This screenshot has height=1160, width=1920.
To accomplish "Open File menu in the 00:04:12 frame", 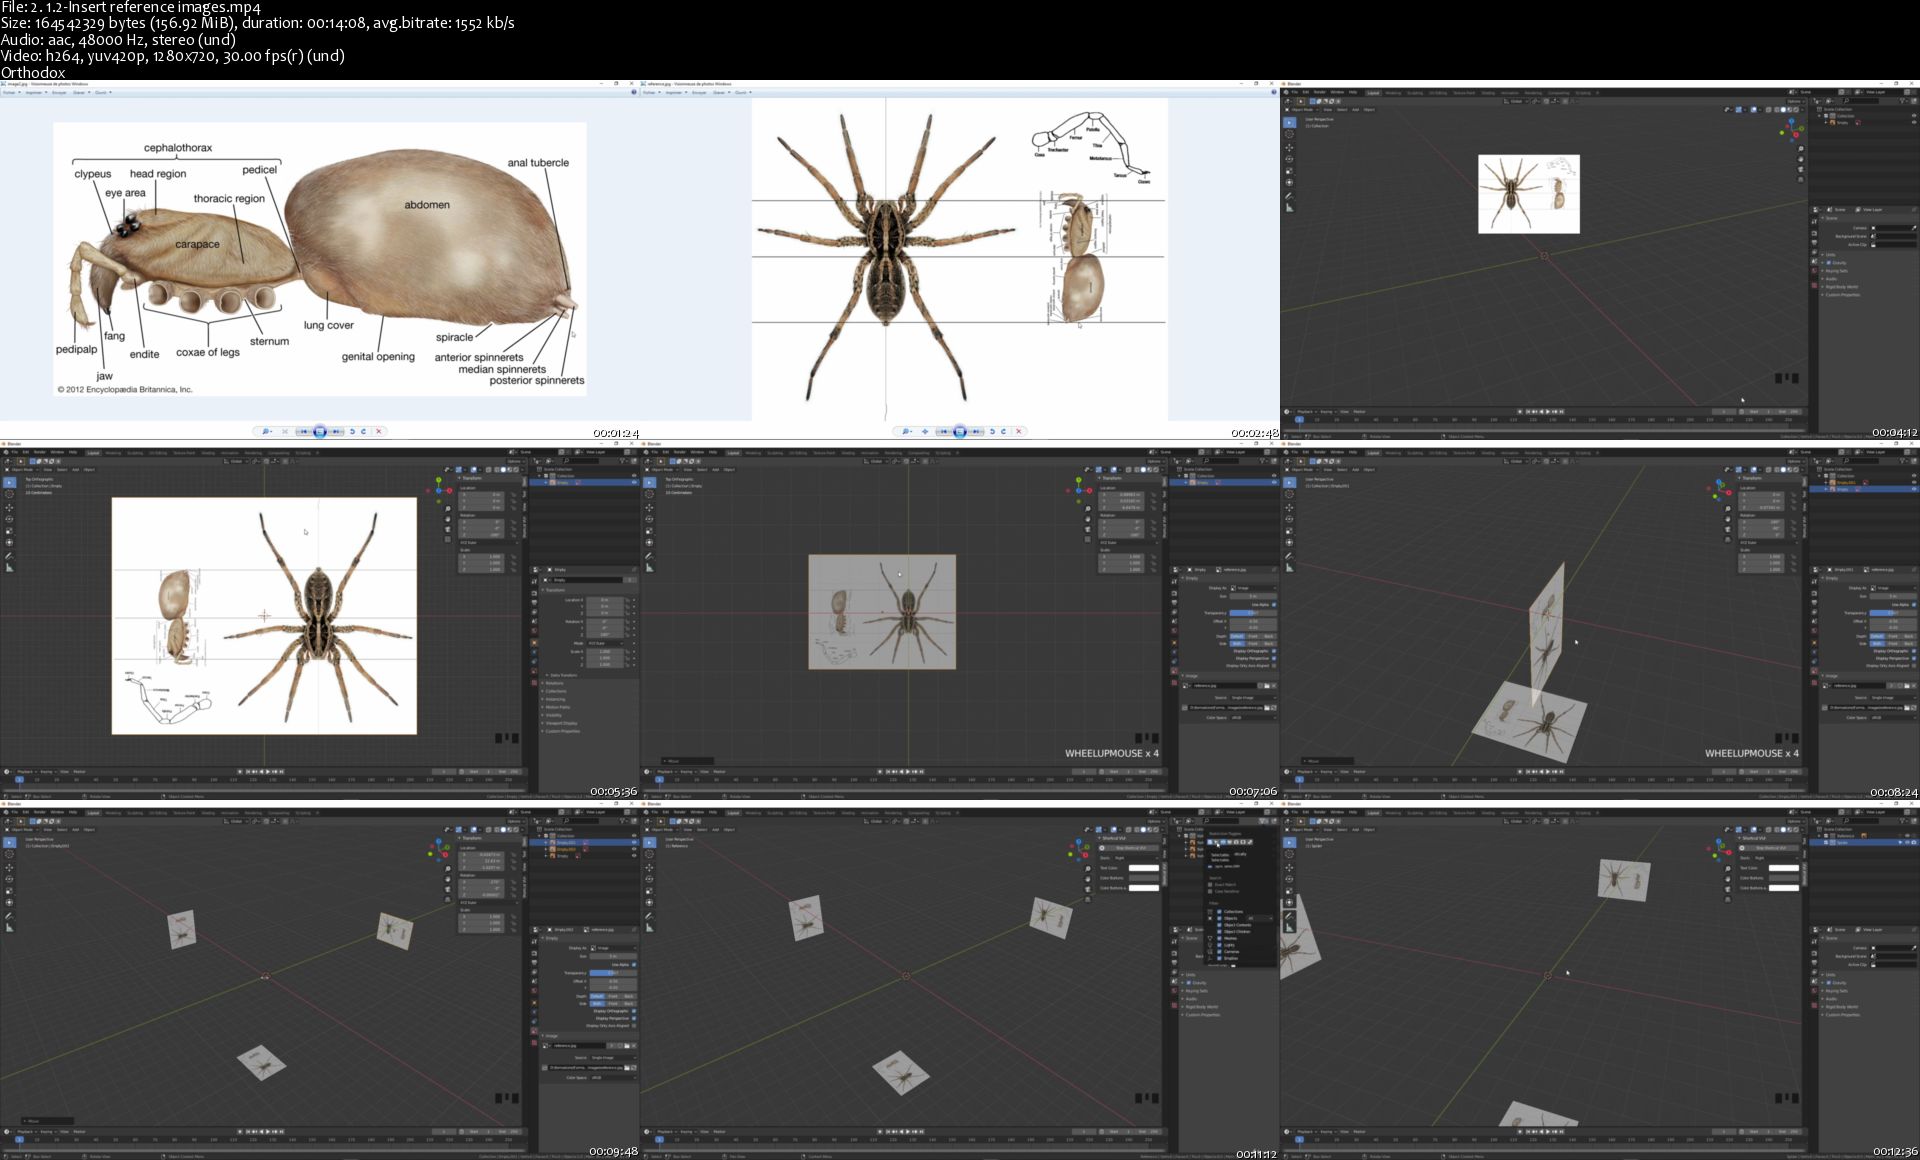I will (x=1295, y=92).
